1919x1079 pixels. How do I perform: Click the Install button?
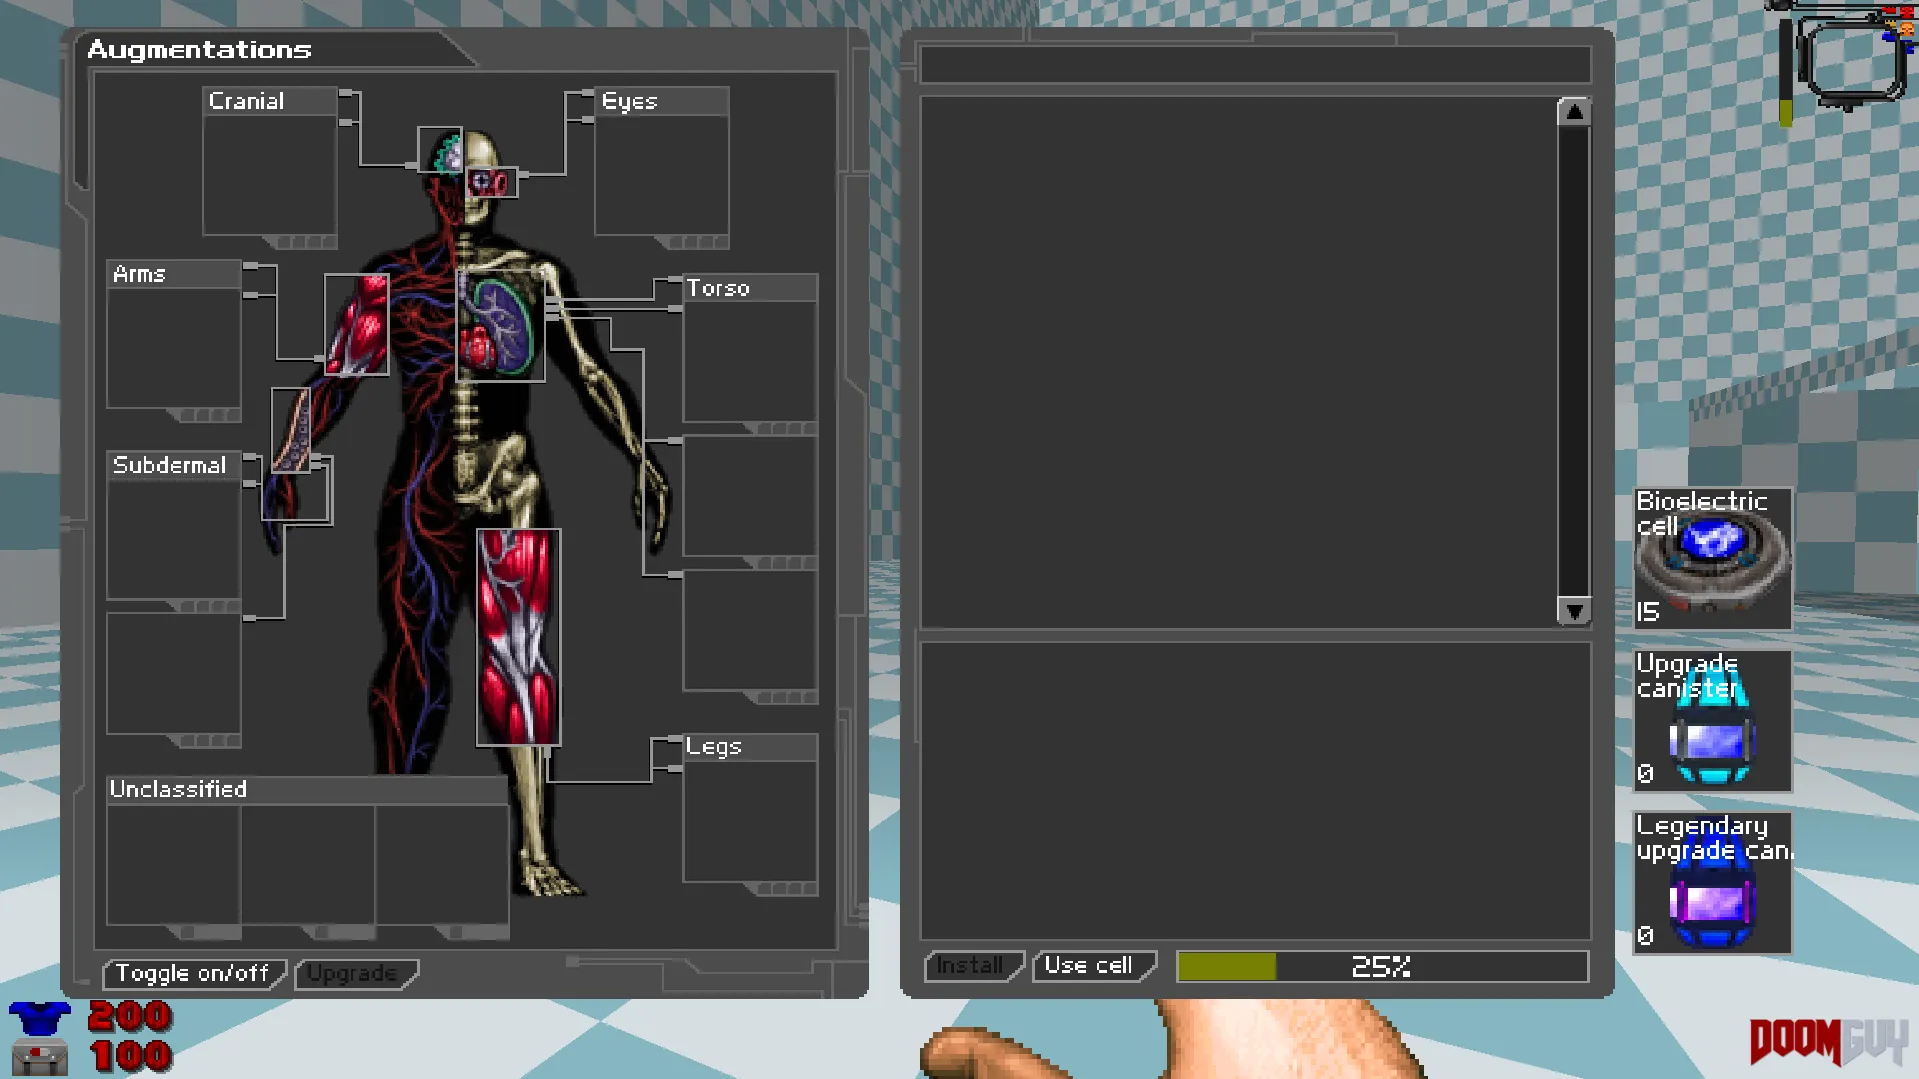973,966
